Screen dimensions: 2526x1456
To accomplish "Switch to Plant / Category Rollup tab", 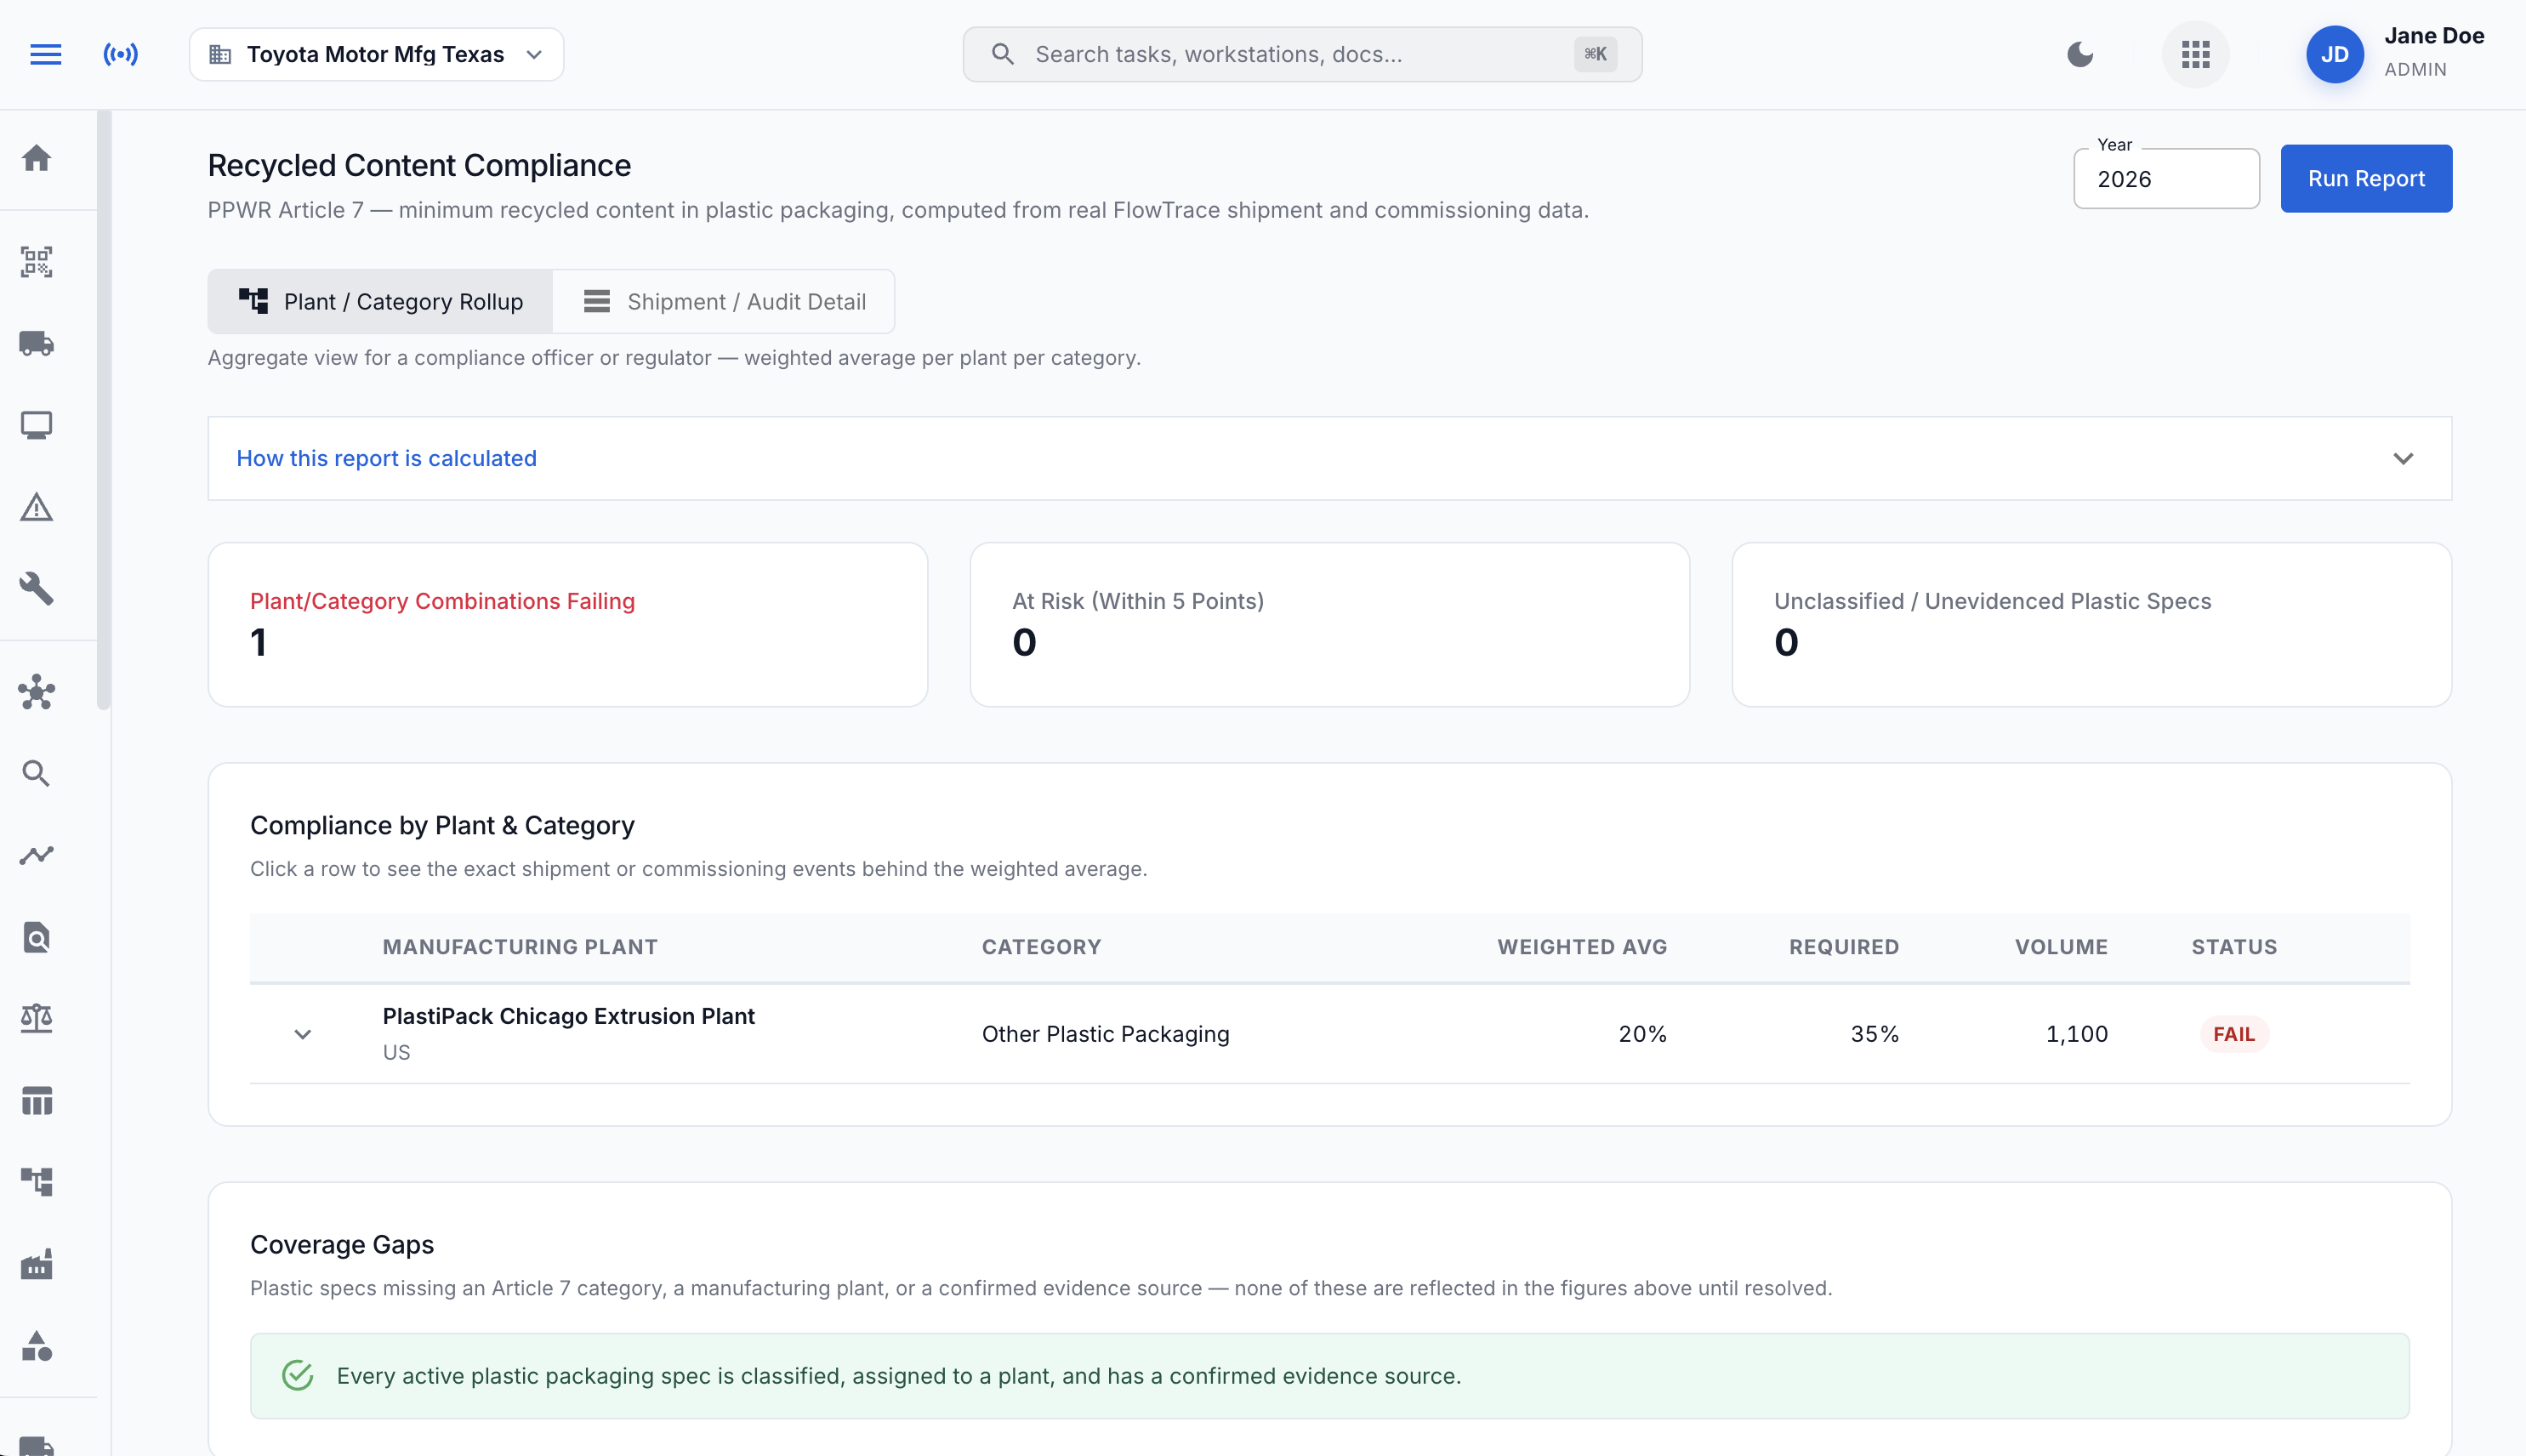I will tap(380, 301).
